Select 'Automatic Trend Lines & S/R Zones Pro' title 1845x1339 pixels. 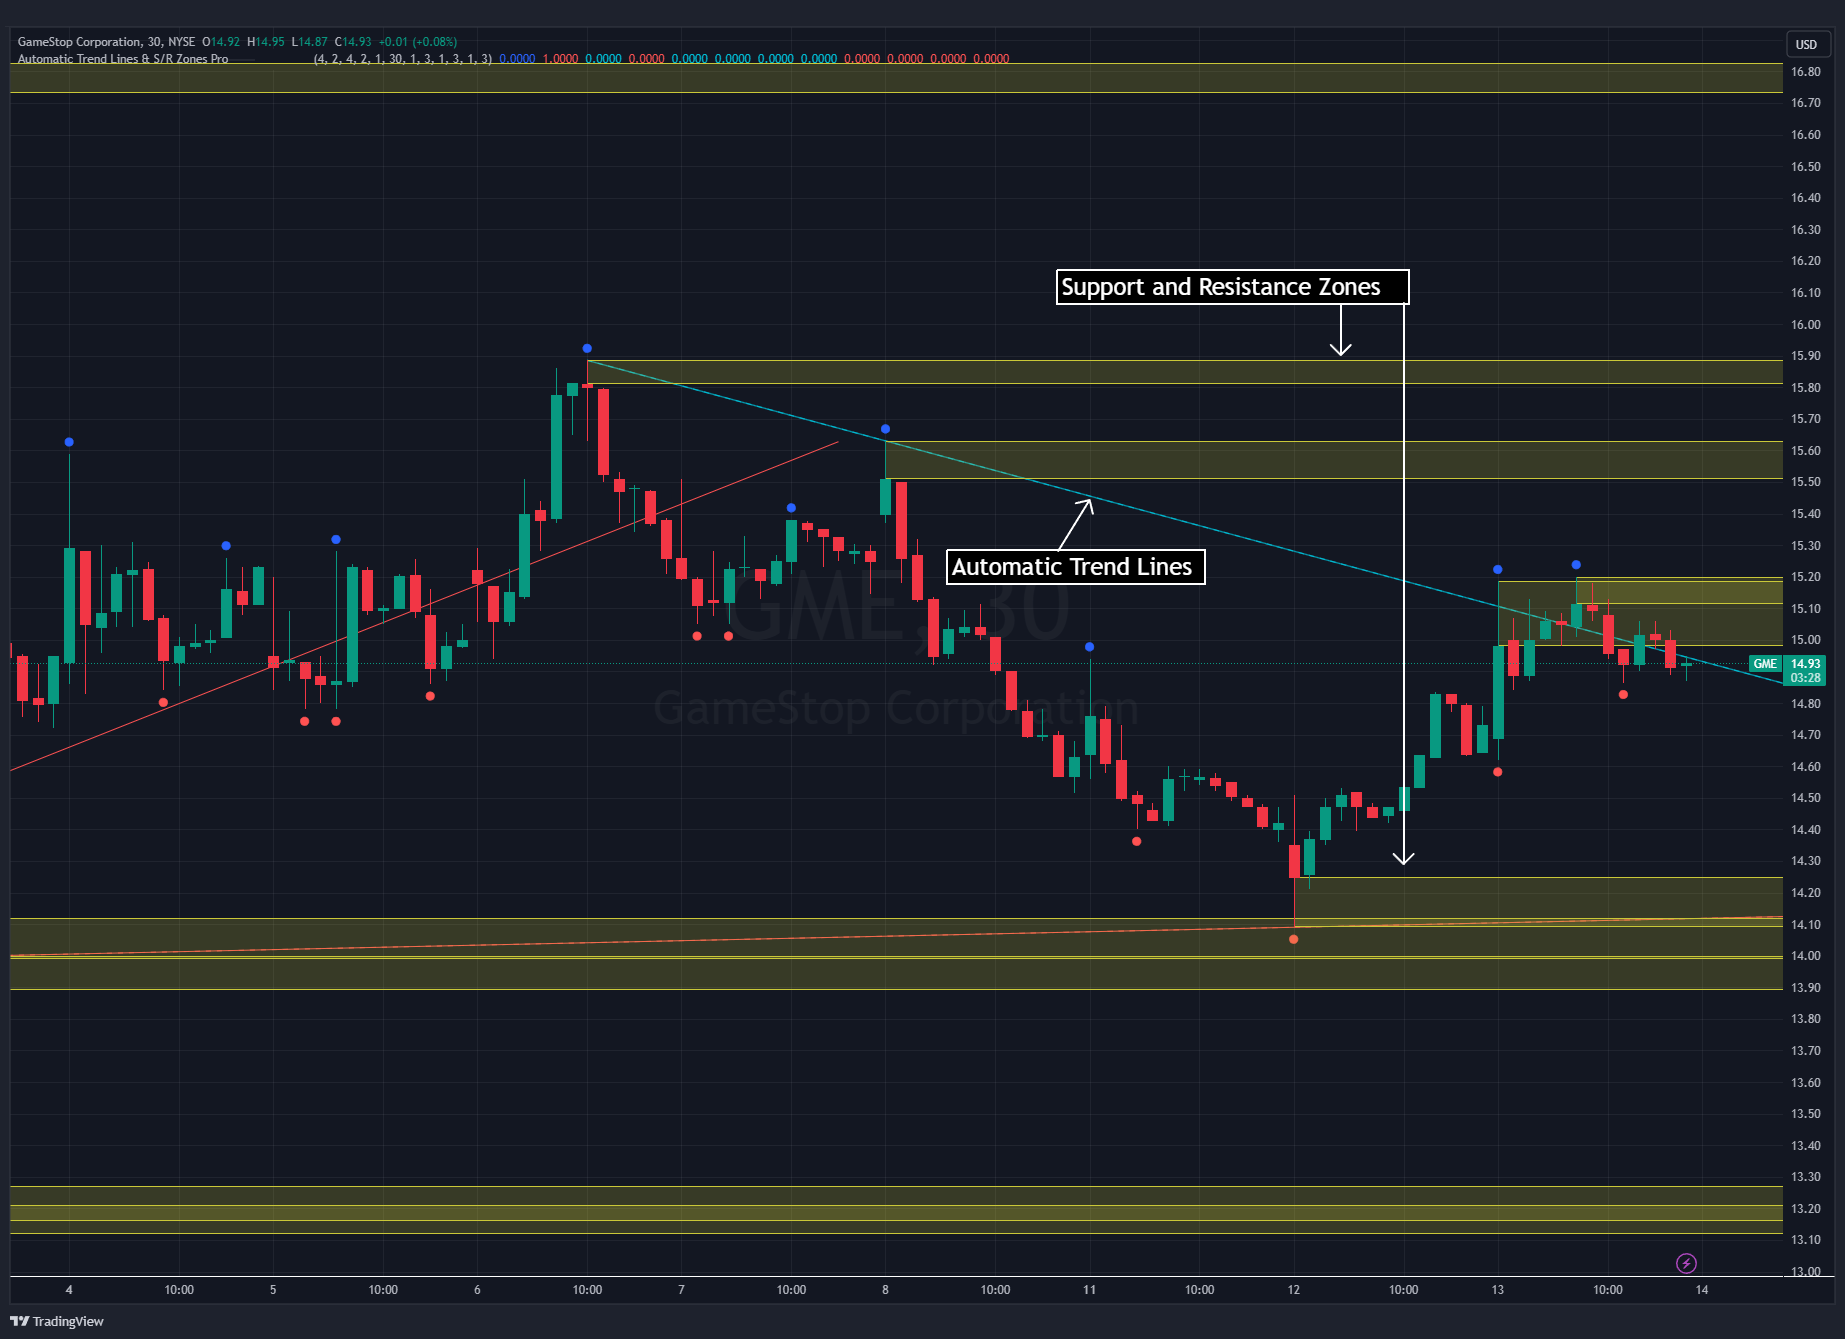coord(122,59)
